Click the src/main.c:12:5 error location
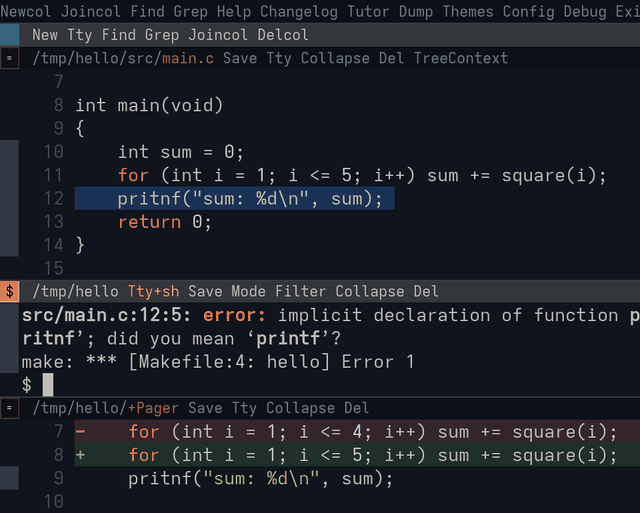 [106, 315]
